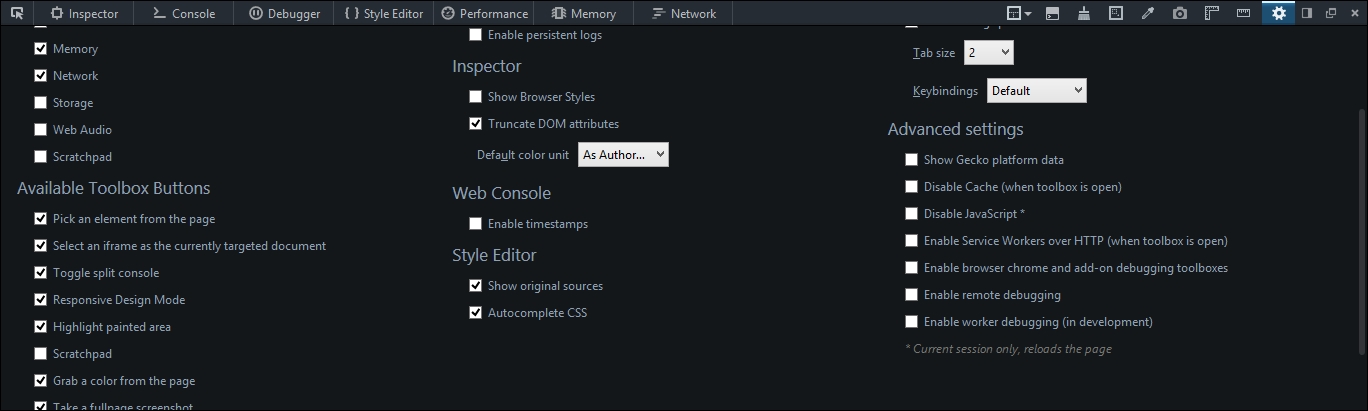This screenshot has height=411, width=1368.
Task: Uncheck Autocomplete CSS
Action: 475,312
